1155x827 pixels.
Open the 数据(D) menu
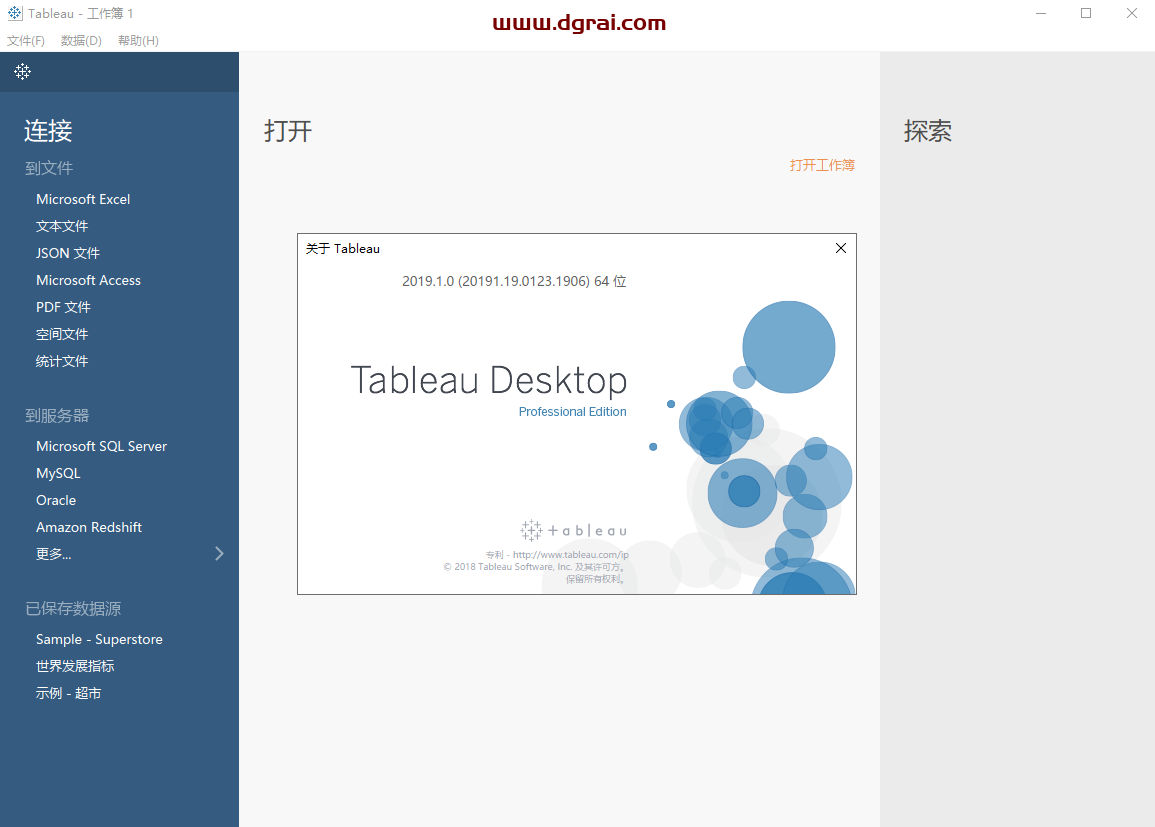click(81, 40)
